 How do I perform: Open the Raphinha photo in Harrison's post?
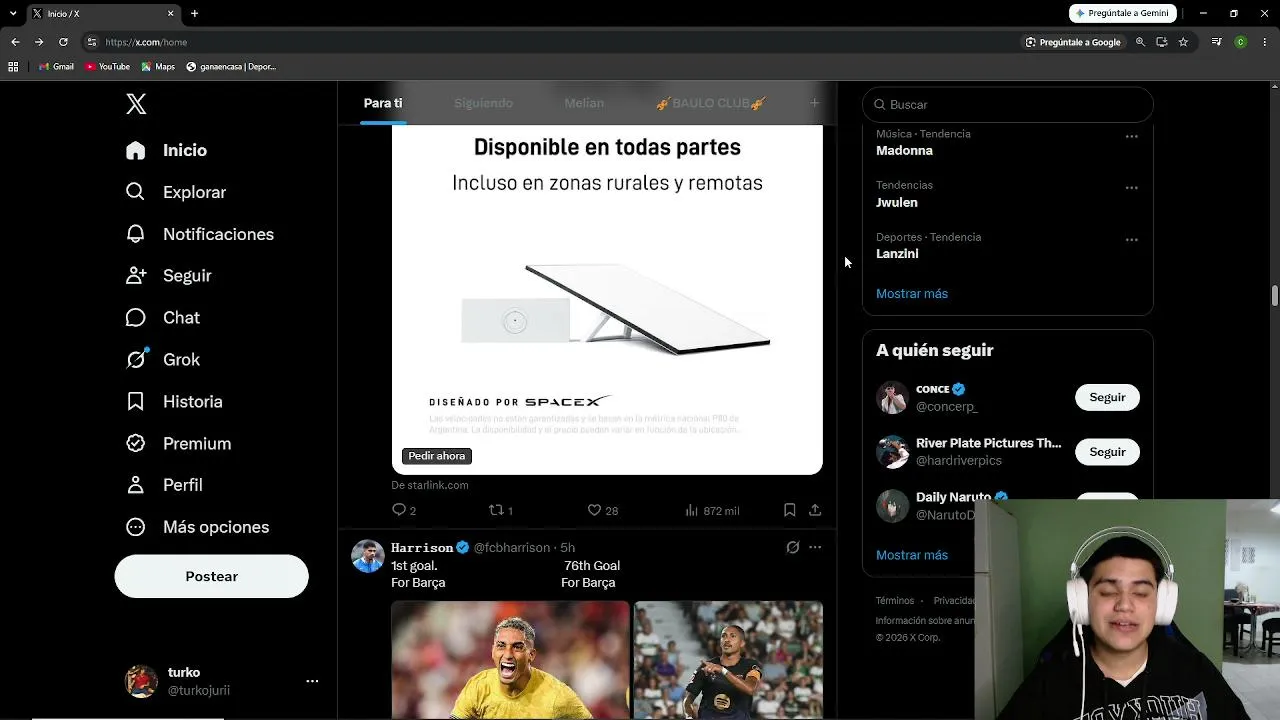(510, 660)
